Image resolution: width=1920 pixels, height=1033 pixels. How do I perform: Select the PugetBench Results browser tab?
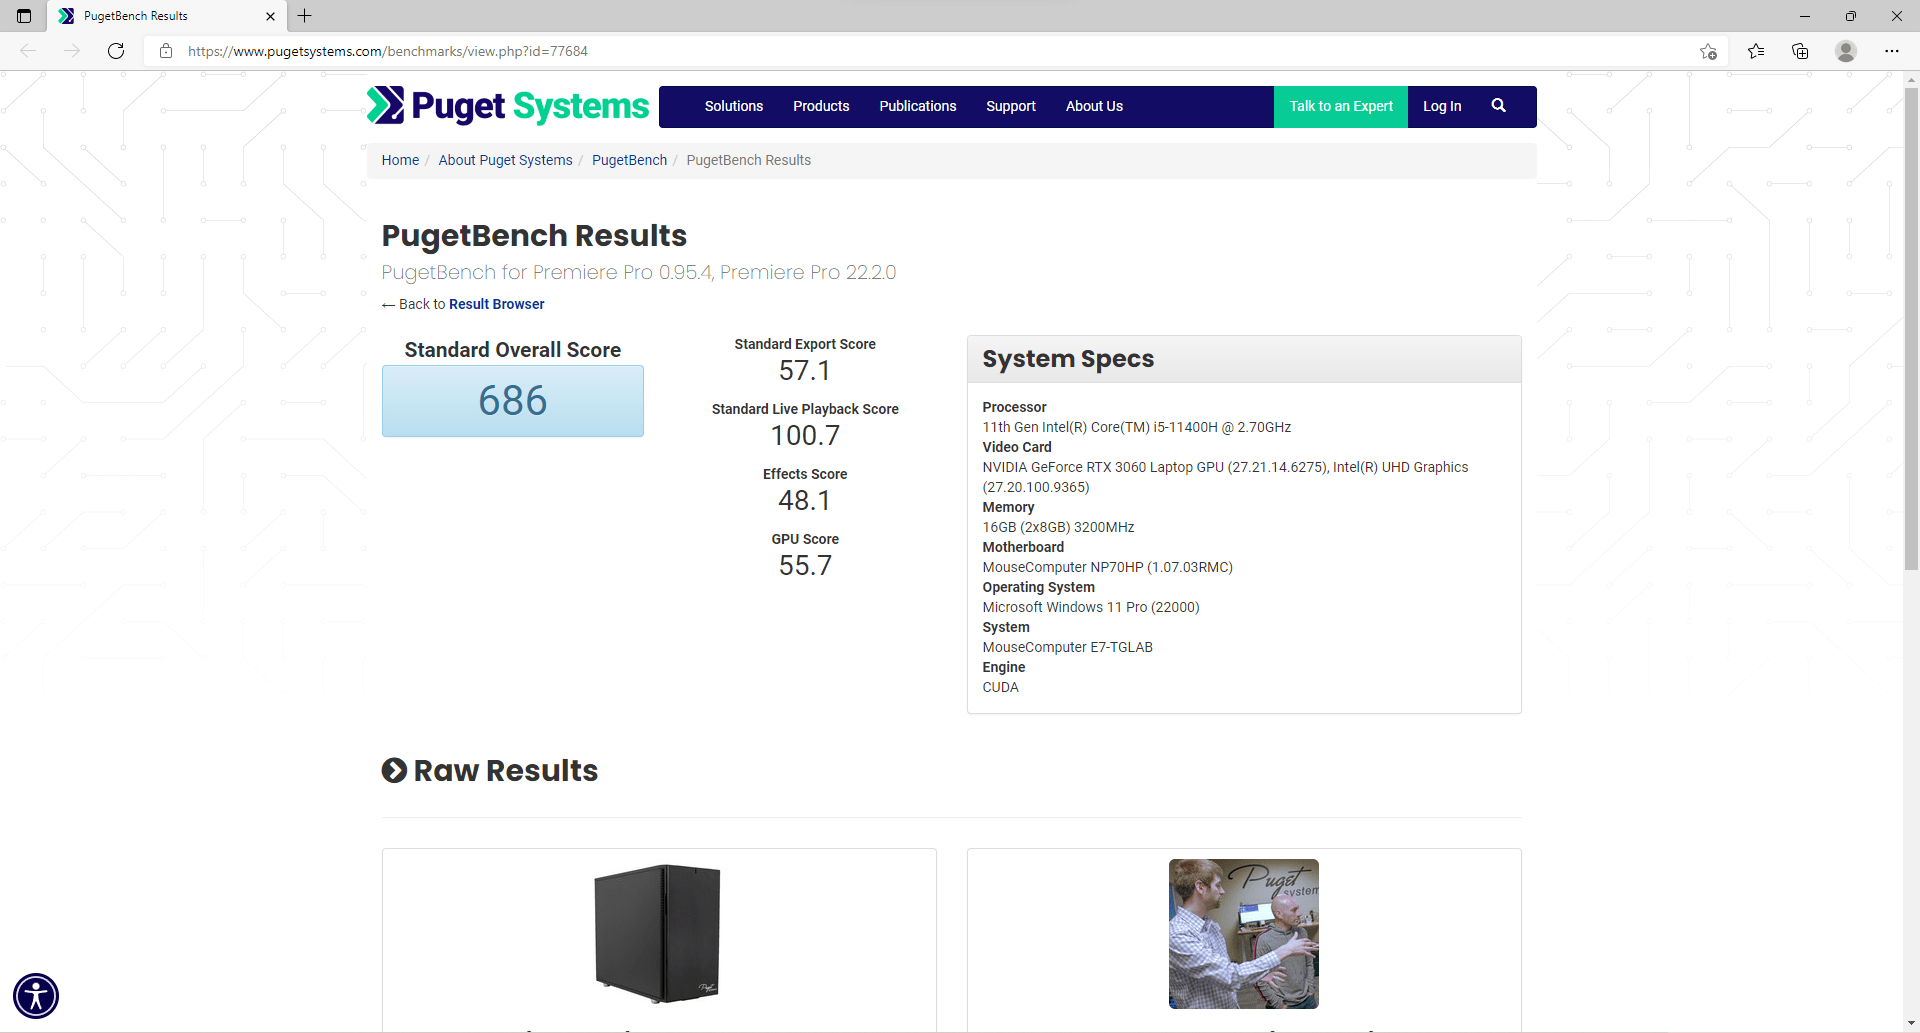pyautogui.click(x=166, y=16)
